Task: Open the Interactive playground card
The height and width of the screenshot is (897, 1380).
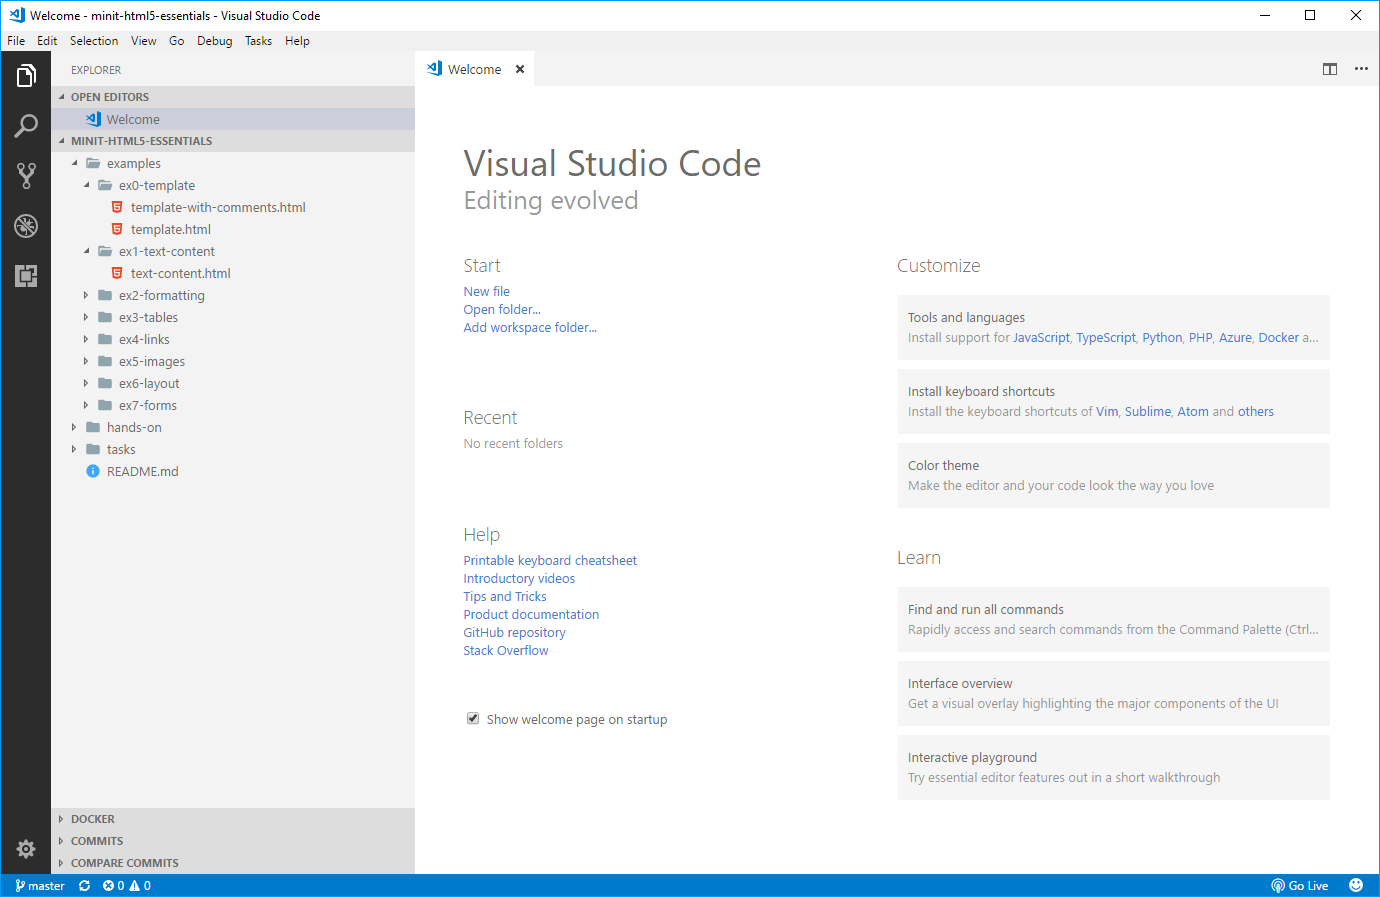Action: [1114, 767]
